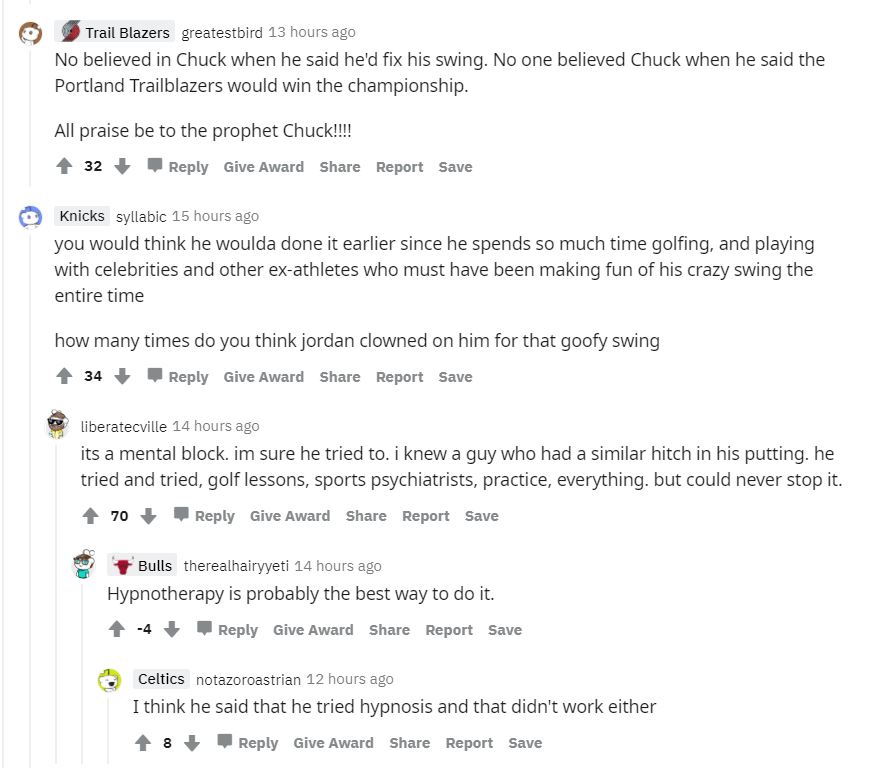Collapse syllabic's comment thread line
This screenshot has width=880, height=768.
click(x=30, y=500)
